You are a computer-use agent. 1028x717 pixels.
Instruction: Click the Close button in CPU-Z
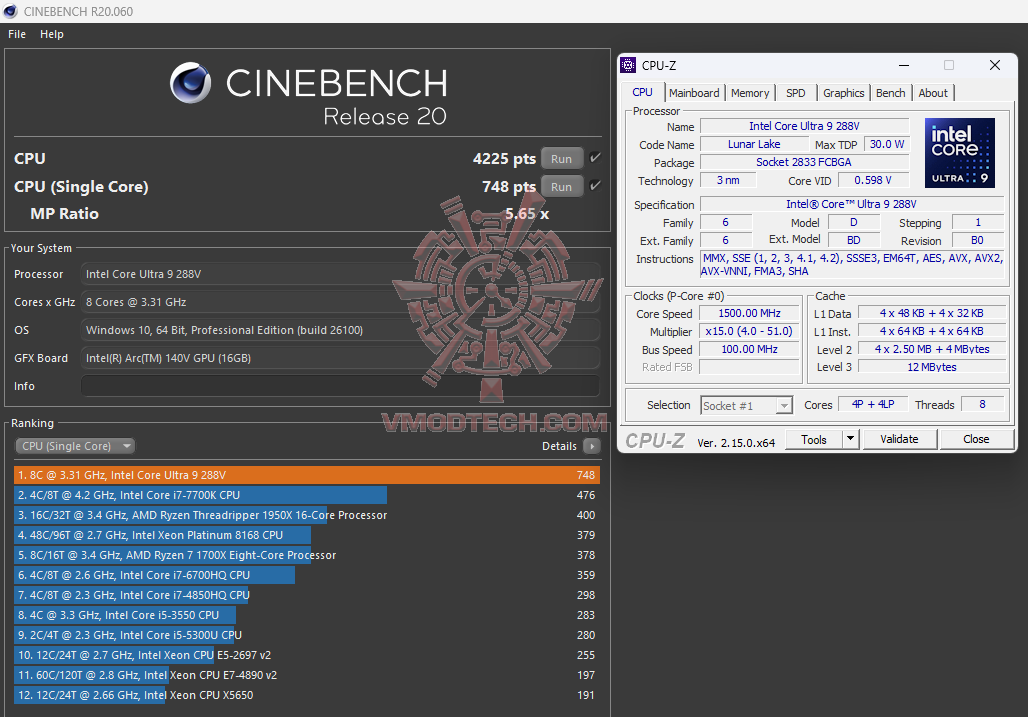(976, 439)
